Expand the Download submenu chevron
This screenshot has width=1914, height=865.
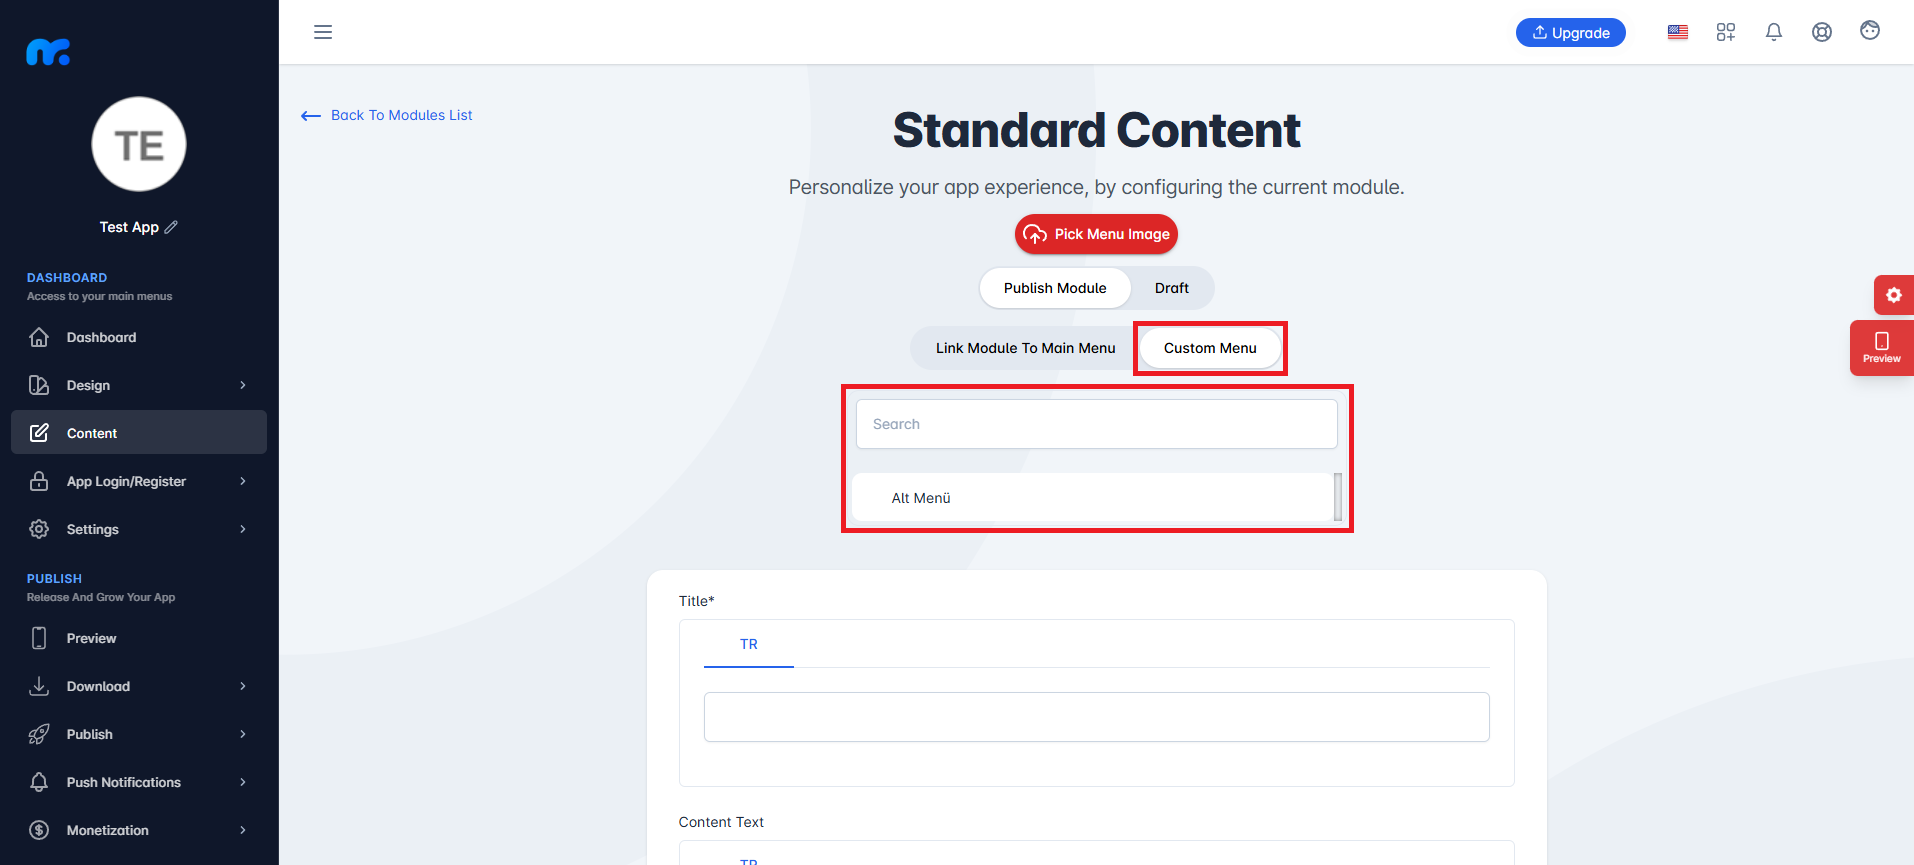pyautogui.click(x=243, y=686)
